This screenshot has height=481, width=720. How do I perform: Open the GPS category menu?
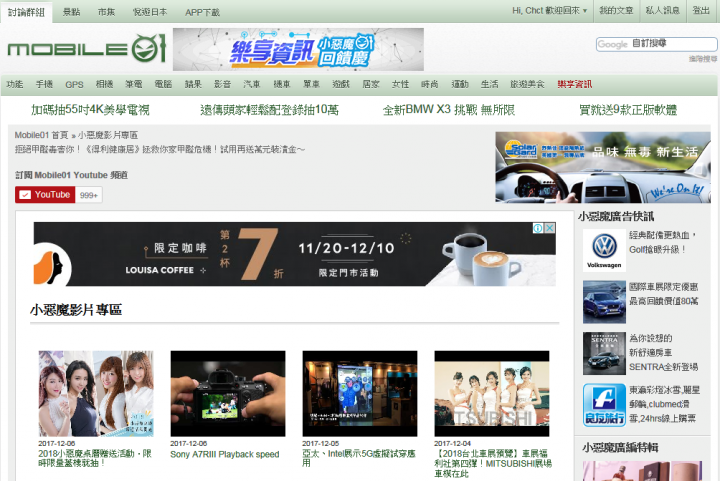(x=74, y=84)
